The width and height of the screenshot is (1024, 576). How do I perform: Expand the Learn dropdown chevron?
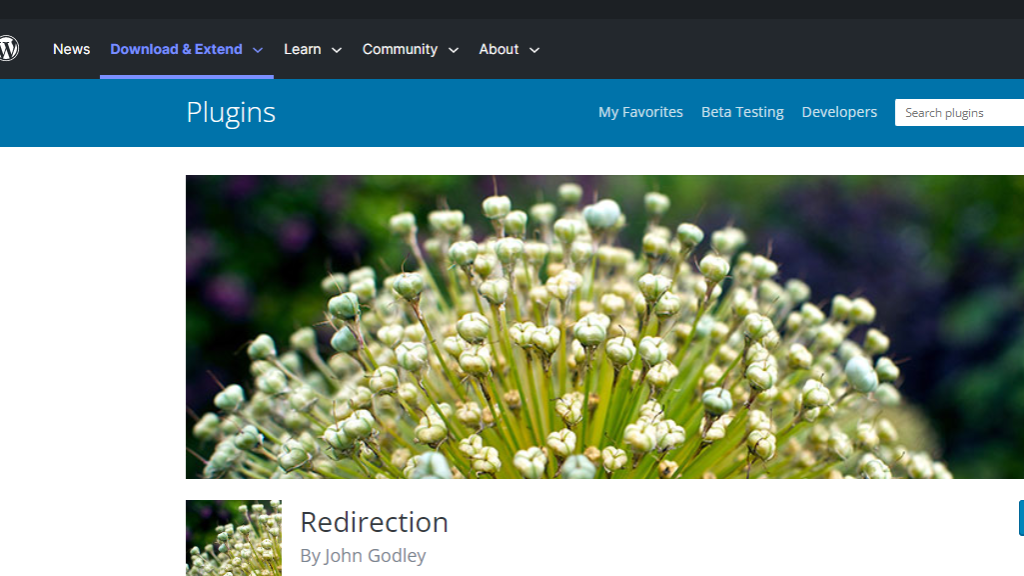[337, 50]
